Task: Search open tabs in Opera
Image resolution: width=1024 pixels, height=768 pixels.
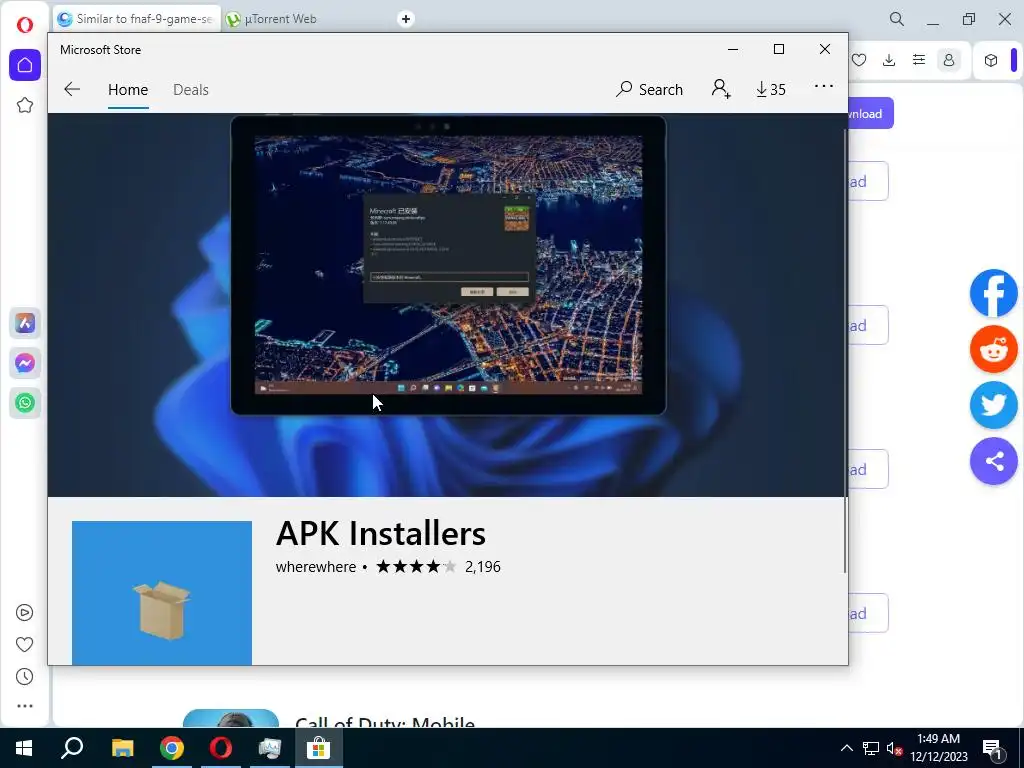Action: click(x=897, y=19)
